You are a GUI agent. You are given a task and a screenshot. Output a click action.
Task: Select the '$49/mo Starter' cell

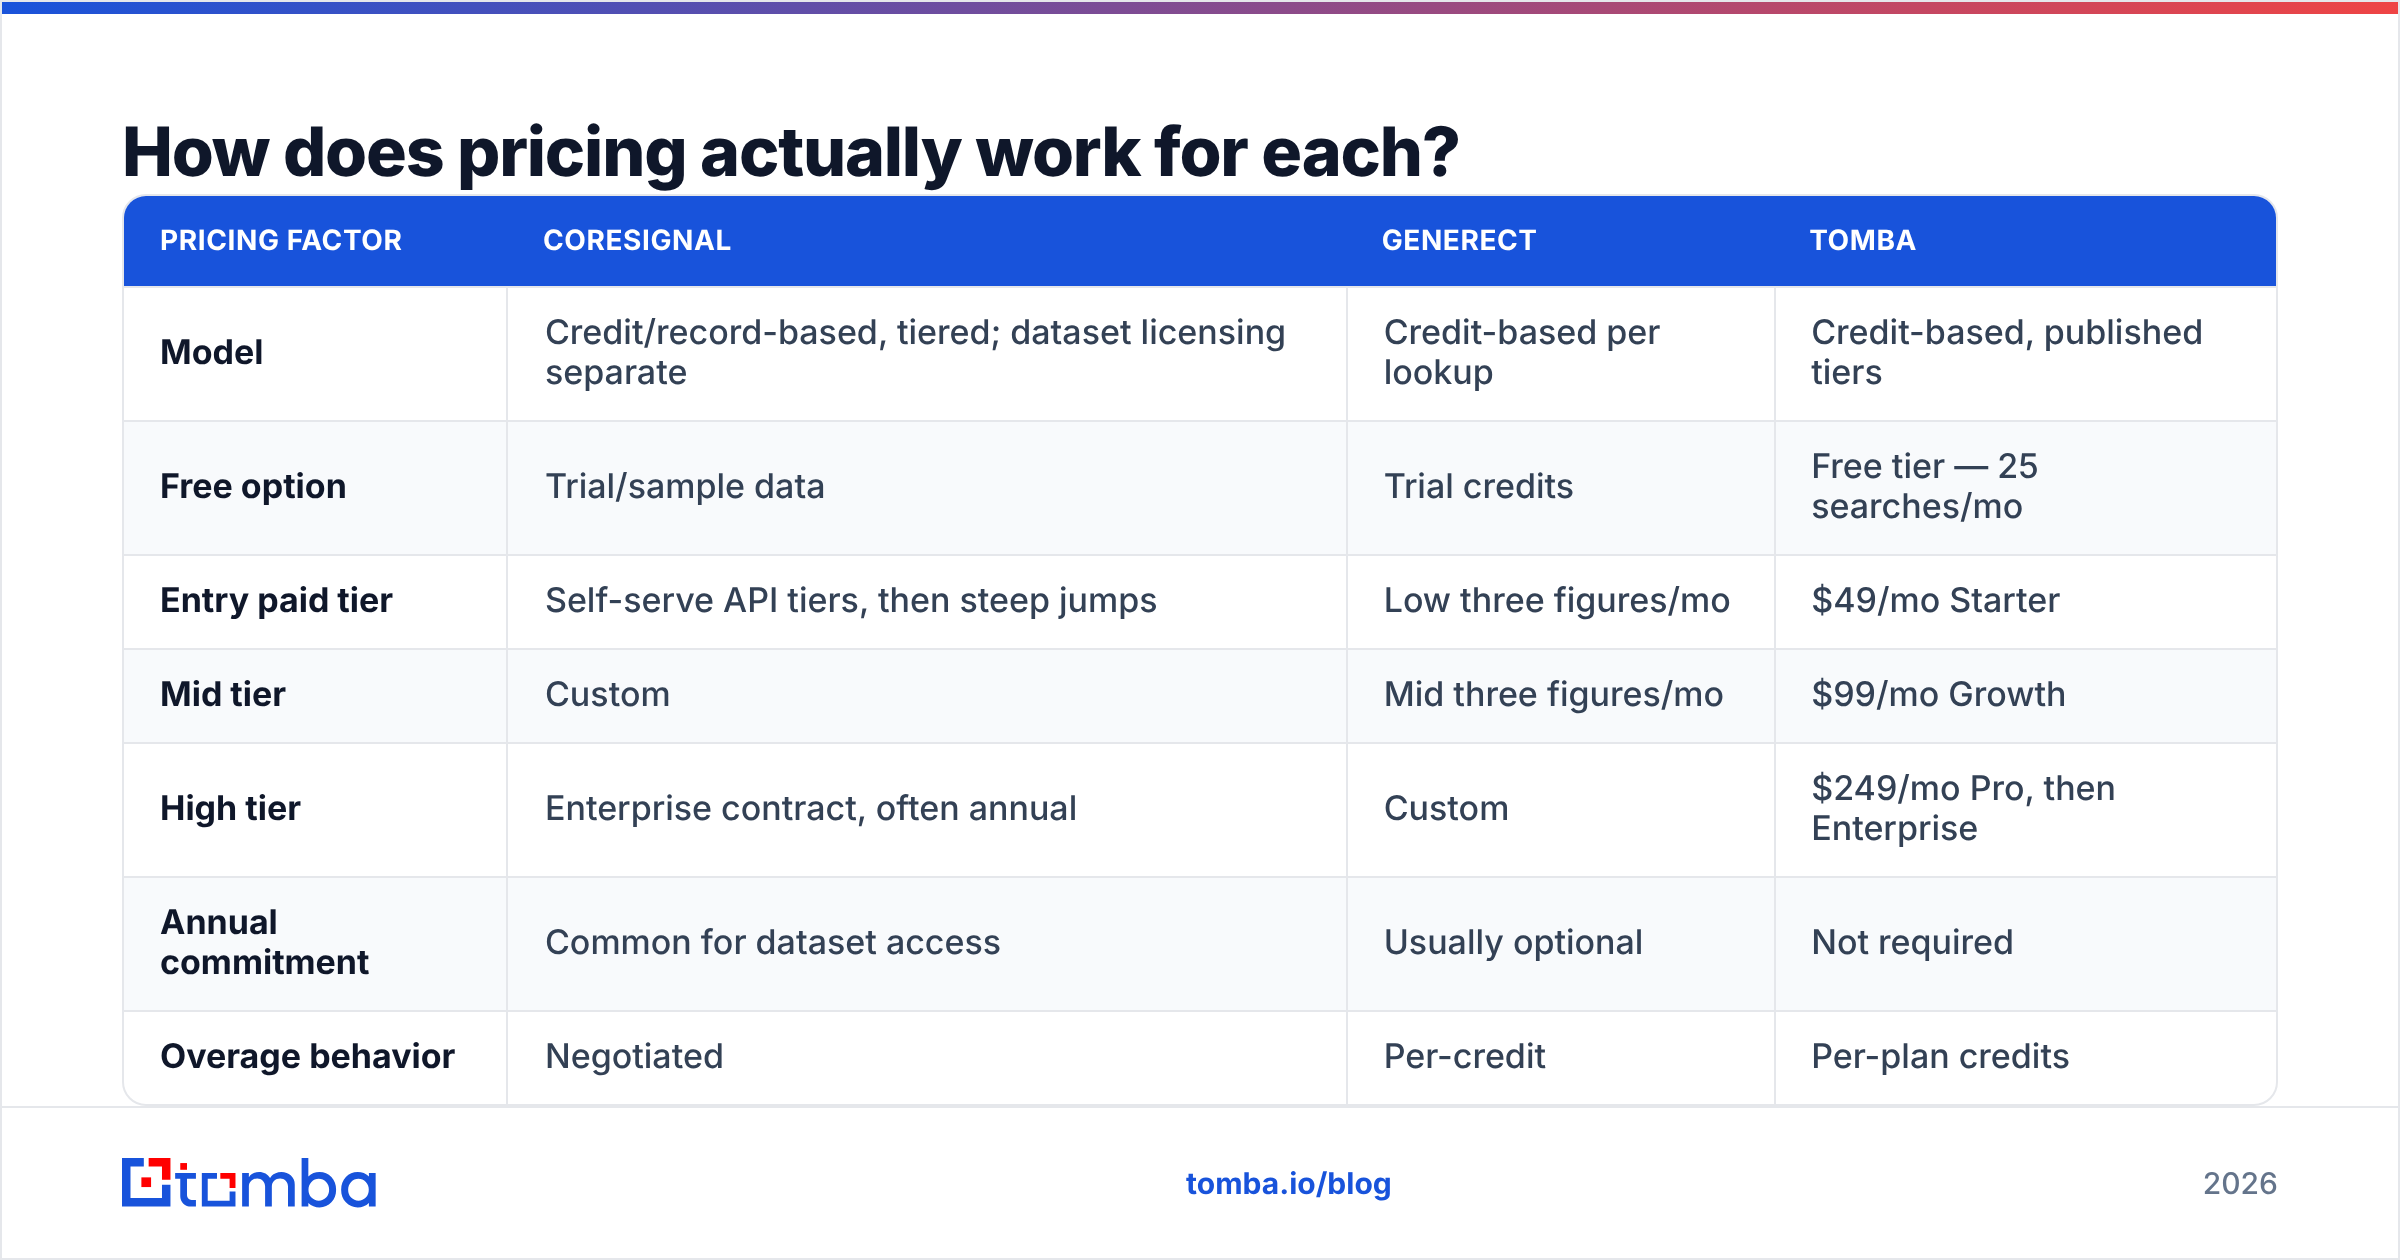tap(1936, 600)
